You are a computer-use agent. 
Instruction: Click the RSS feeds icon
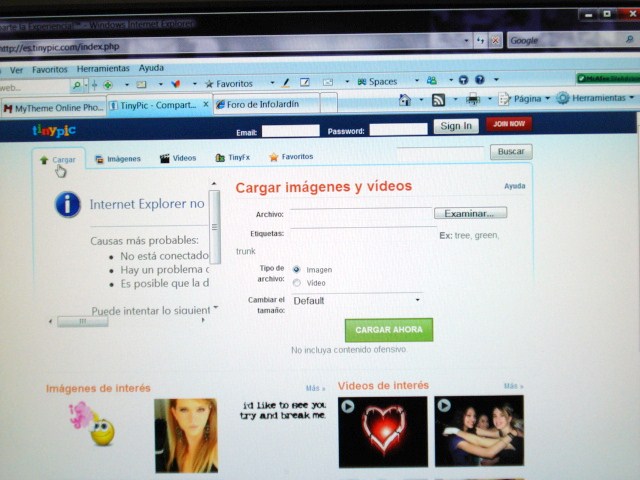(438, 99)
